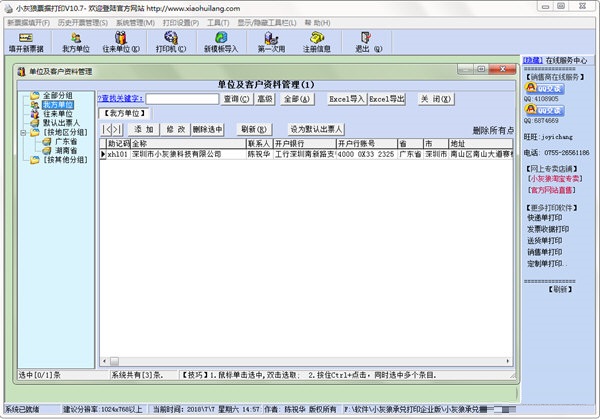The height and width of the screenshot is (419, 600).
Task: Select 按其他分组 in the tree
Action: pos(65,160)
